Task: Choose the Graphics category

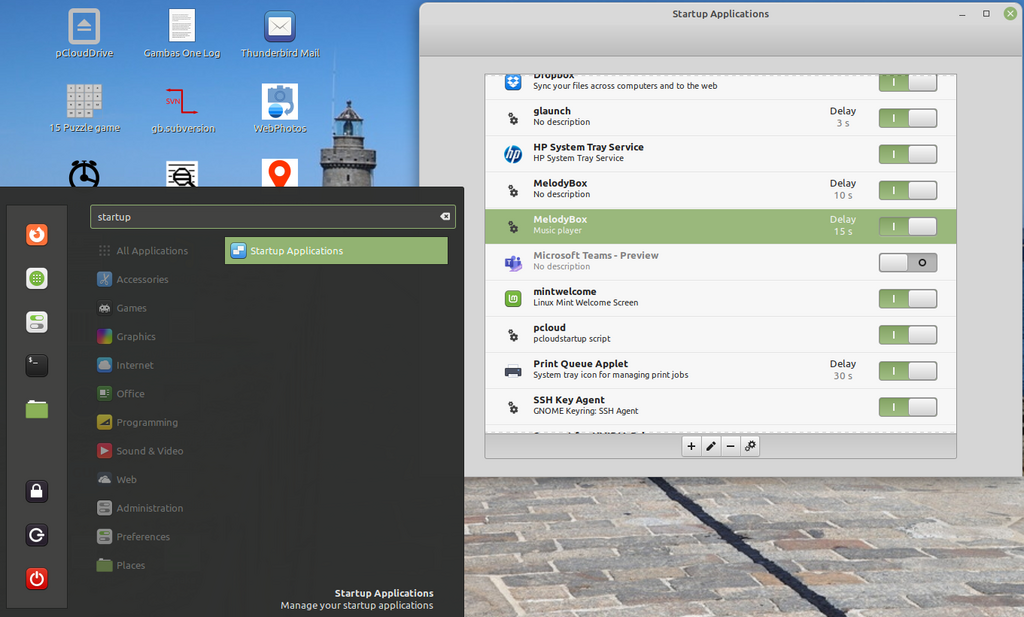Action: [x=127, y=337]
